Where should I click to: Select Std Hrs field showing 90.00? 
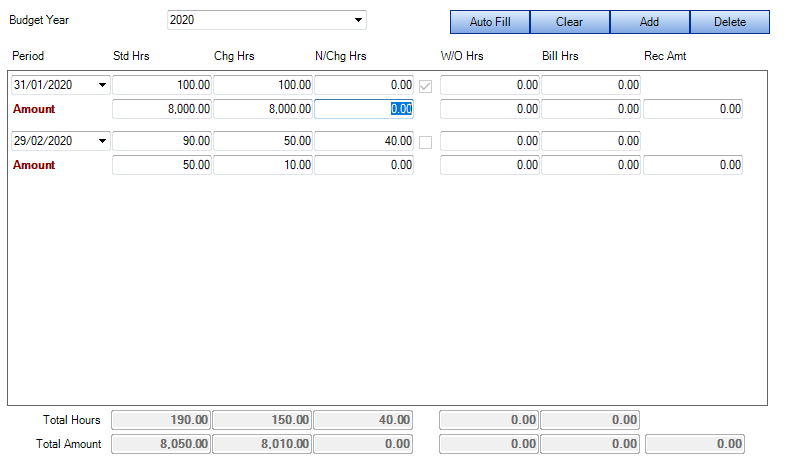click(x=162, y=141)
